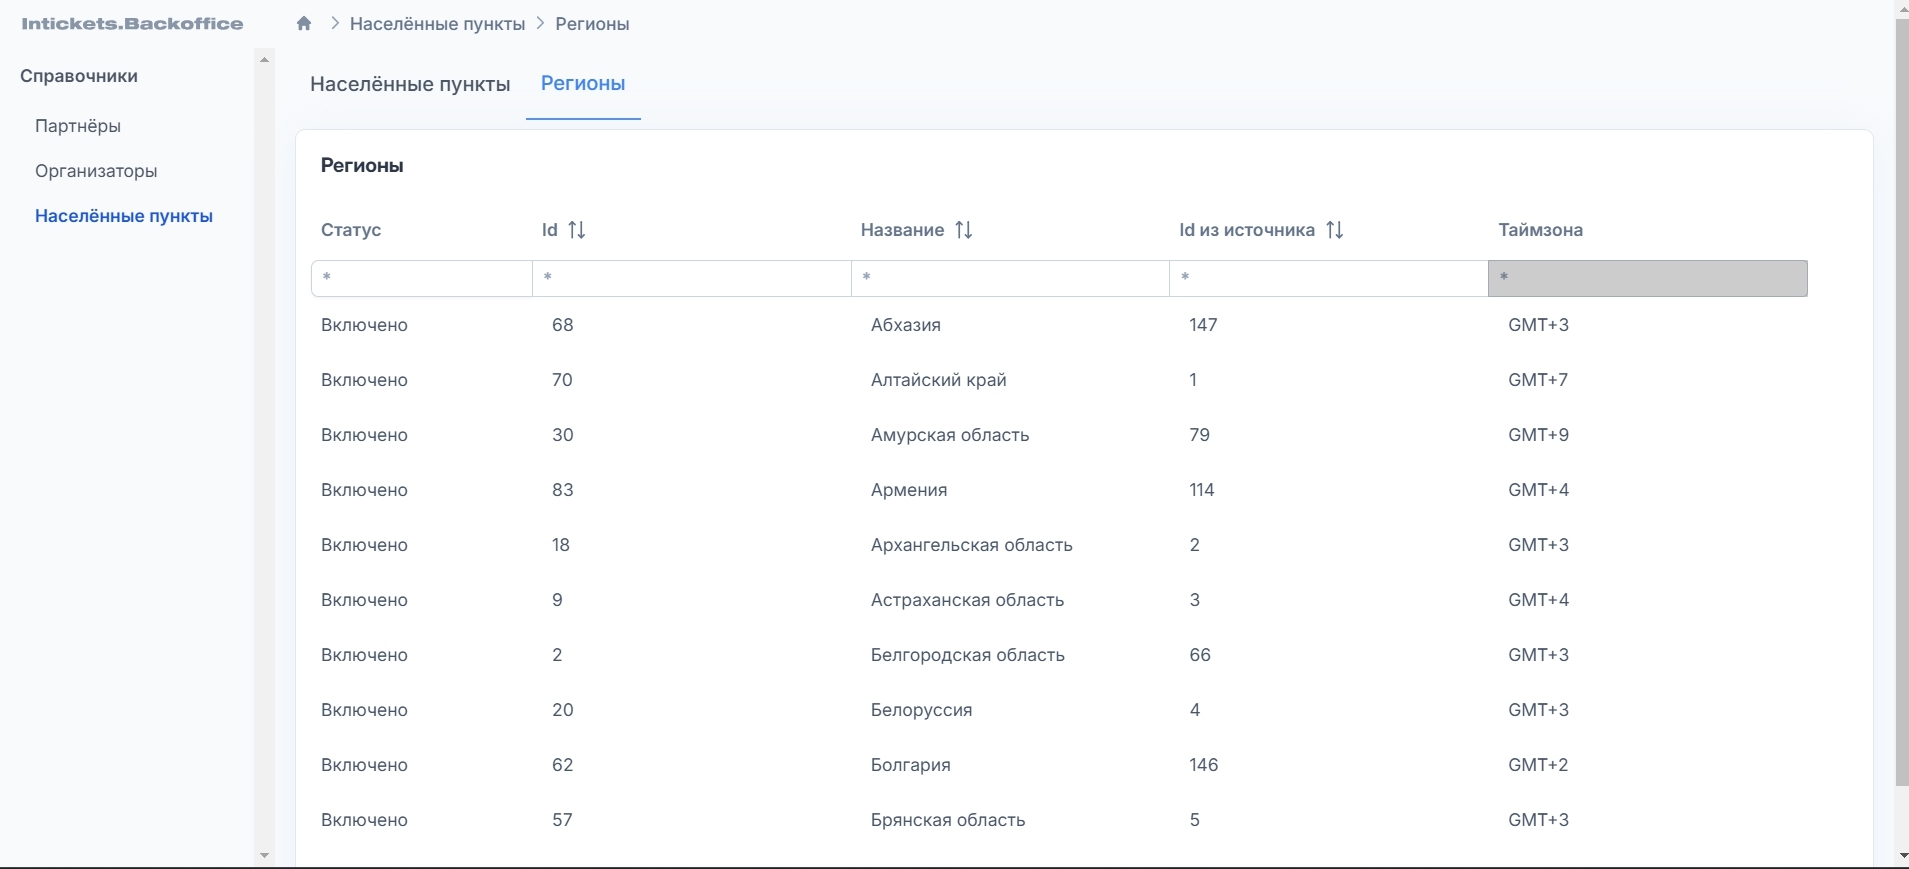Click Населённые пункты breadcrumb link
1909x869 pixels.
pos(437,24)
